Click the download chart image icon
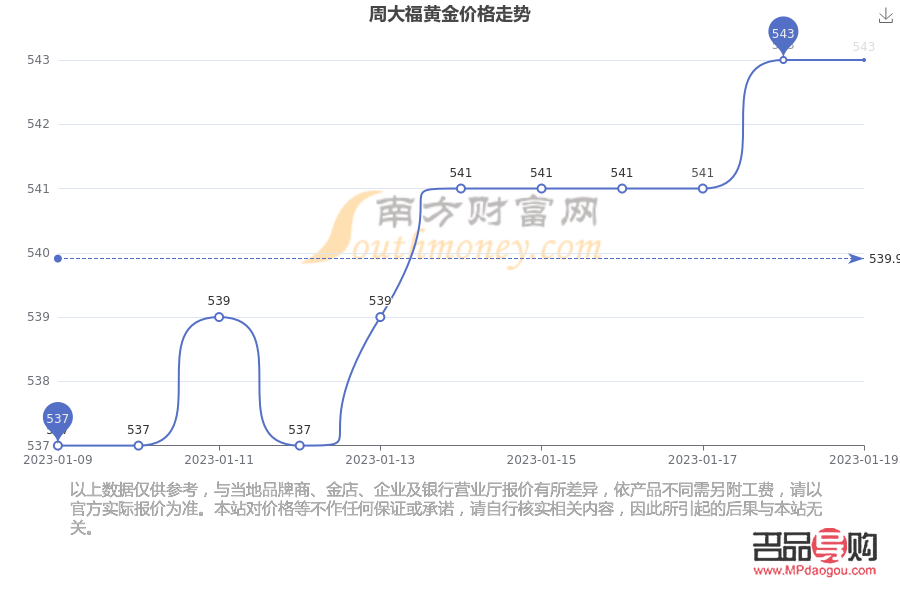900x600 pixels. point(885,16)
